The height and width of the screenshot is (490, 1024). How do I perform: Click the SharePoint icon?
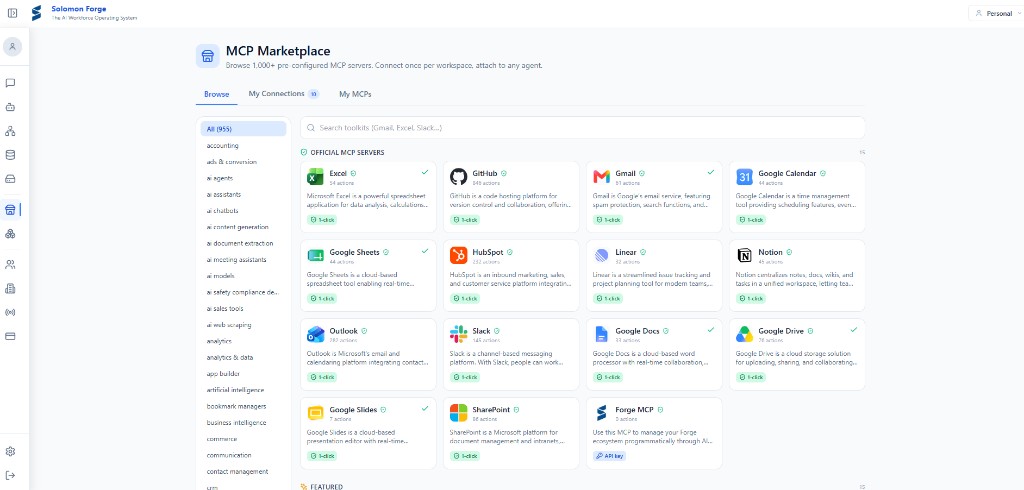click(458, 413)
